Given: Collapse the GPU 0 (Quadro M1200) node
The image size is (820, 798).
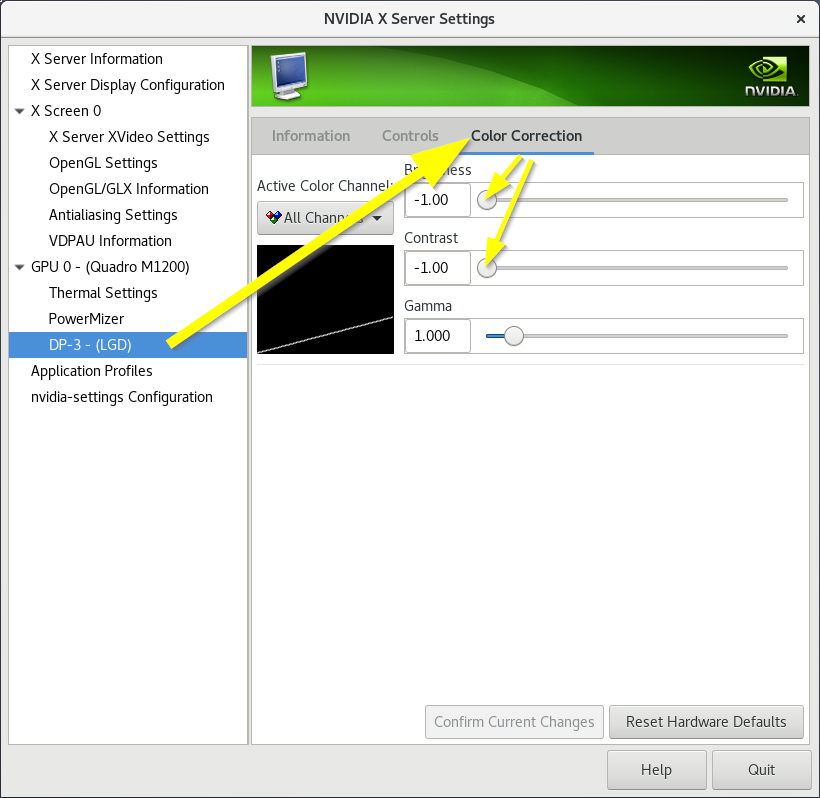Looking at the screenshot, I should 20,267.
